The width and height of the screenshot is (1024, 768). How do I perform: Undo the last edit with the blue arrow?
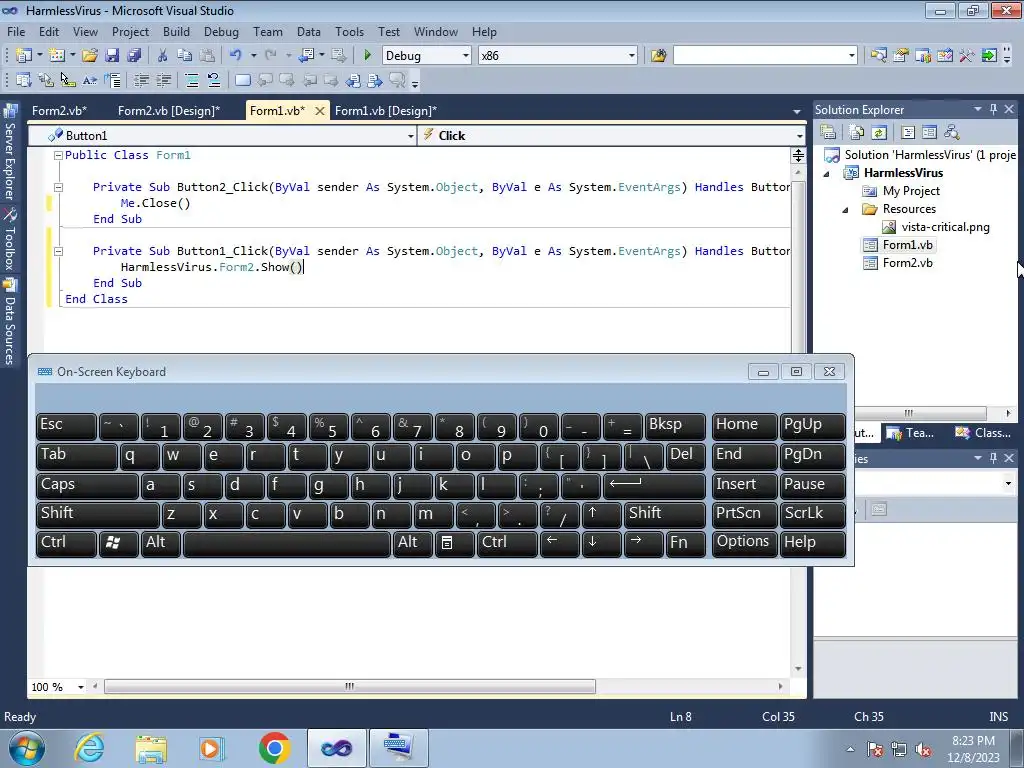click(236, 56)
